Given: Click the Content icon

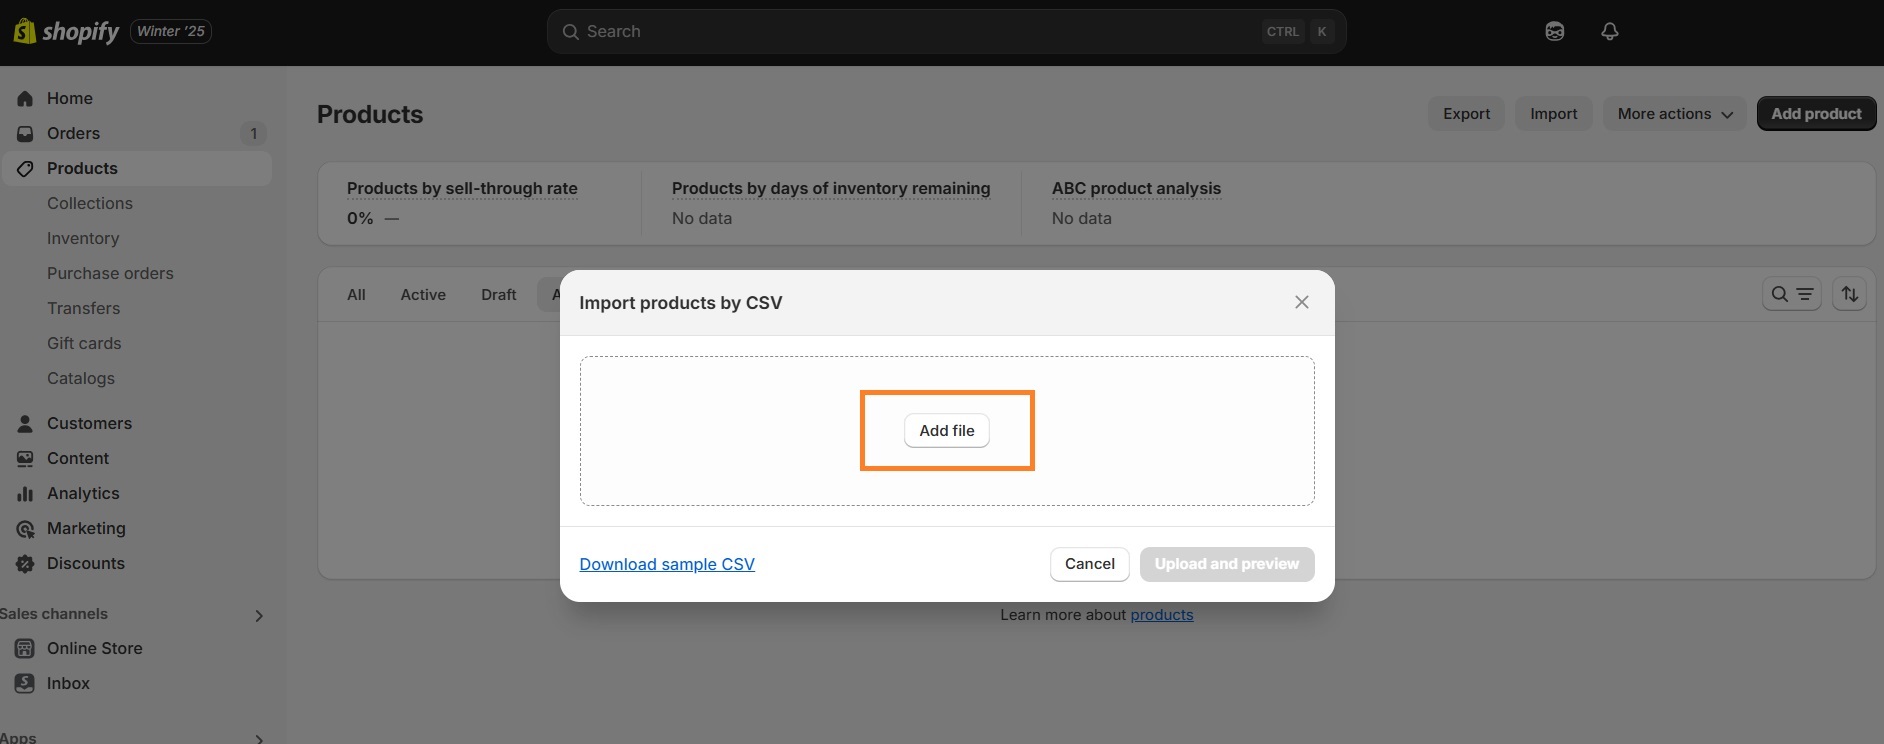Looking at the screenshot, I should (25, 458).
